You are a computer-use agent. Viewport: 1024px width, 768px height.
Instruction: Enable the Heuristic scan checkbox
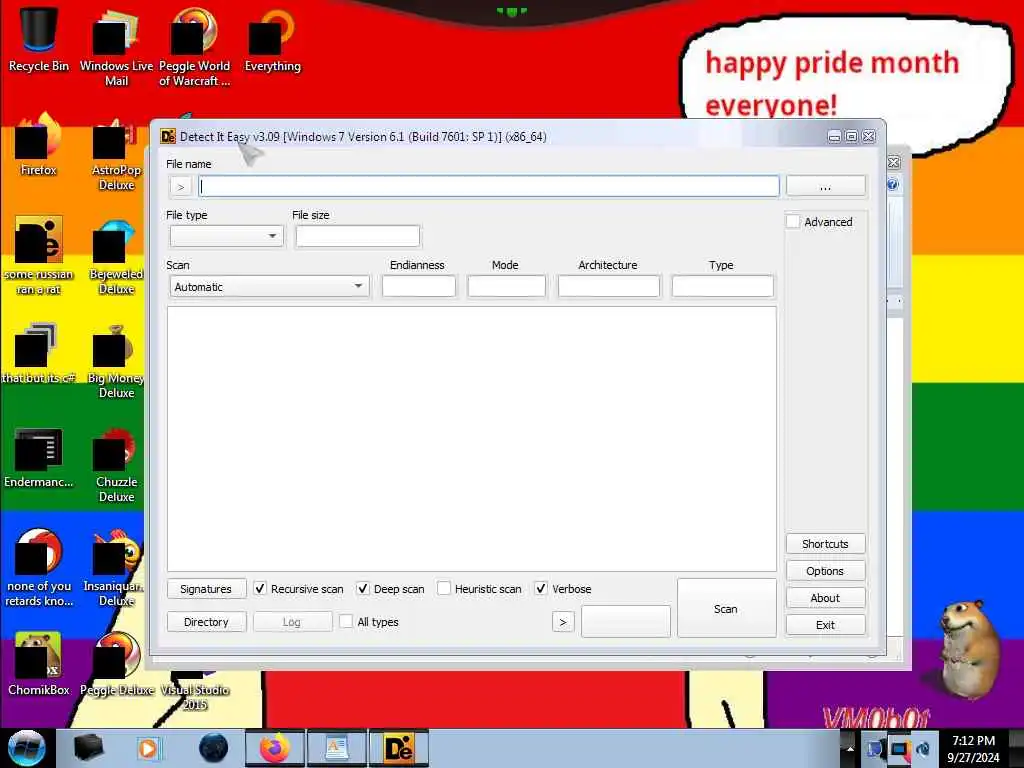tap(444, 588)
